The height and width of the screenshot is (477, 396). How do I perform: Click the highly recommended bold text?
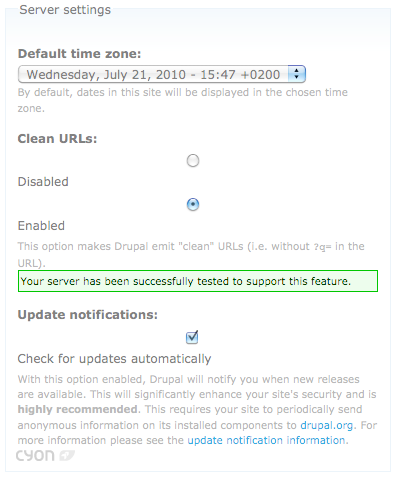point(78,409)
